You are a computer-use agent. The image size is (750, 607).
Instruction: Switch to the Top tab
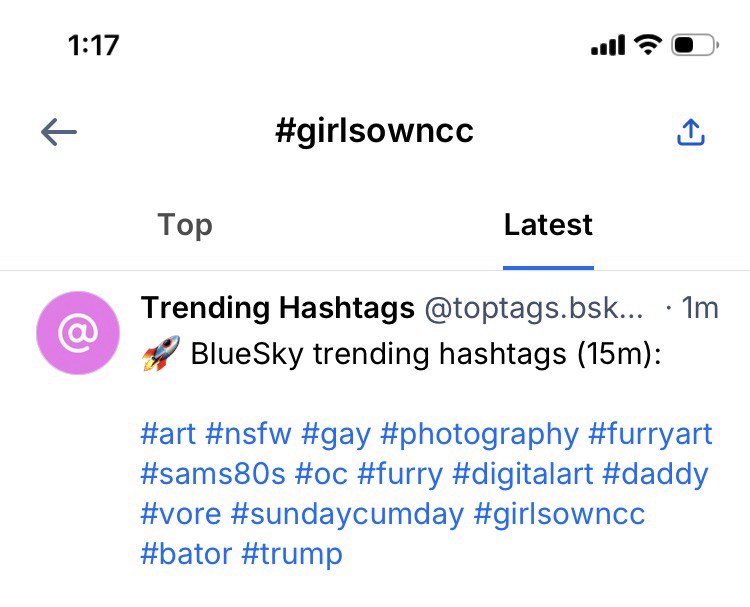click(185, 225)
